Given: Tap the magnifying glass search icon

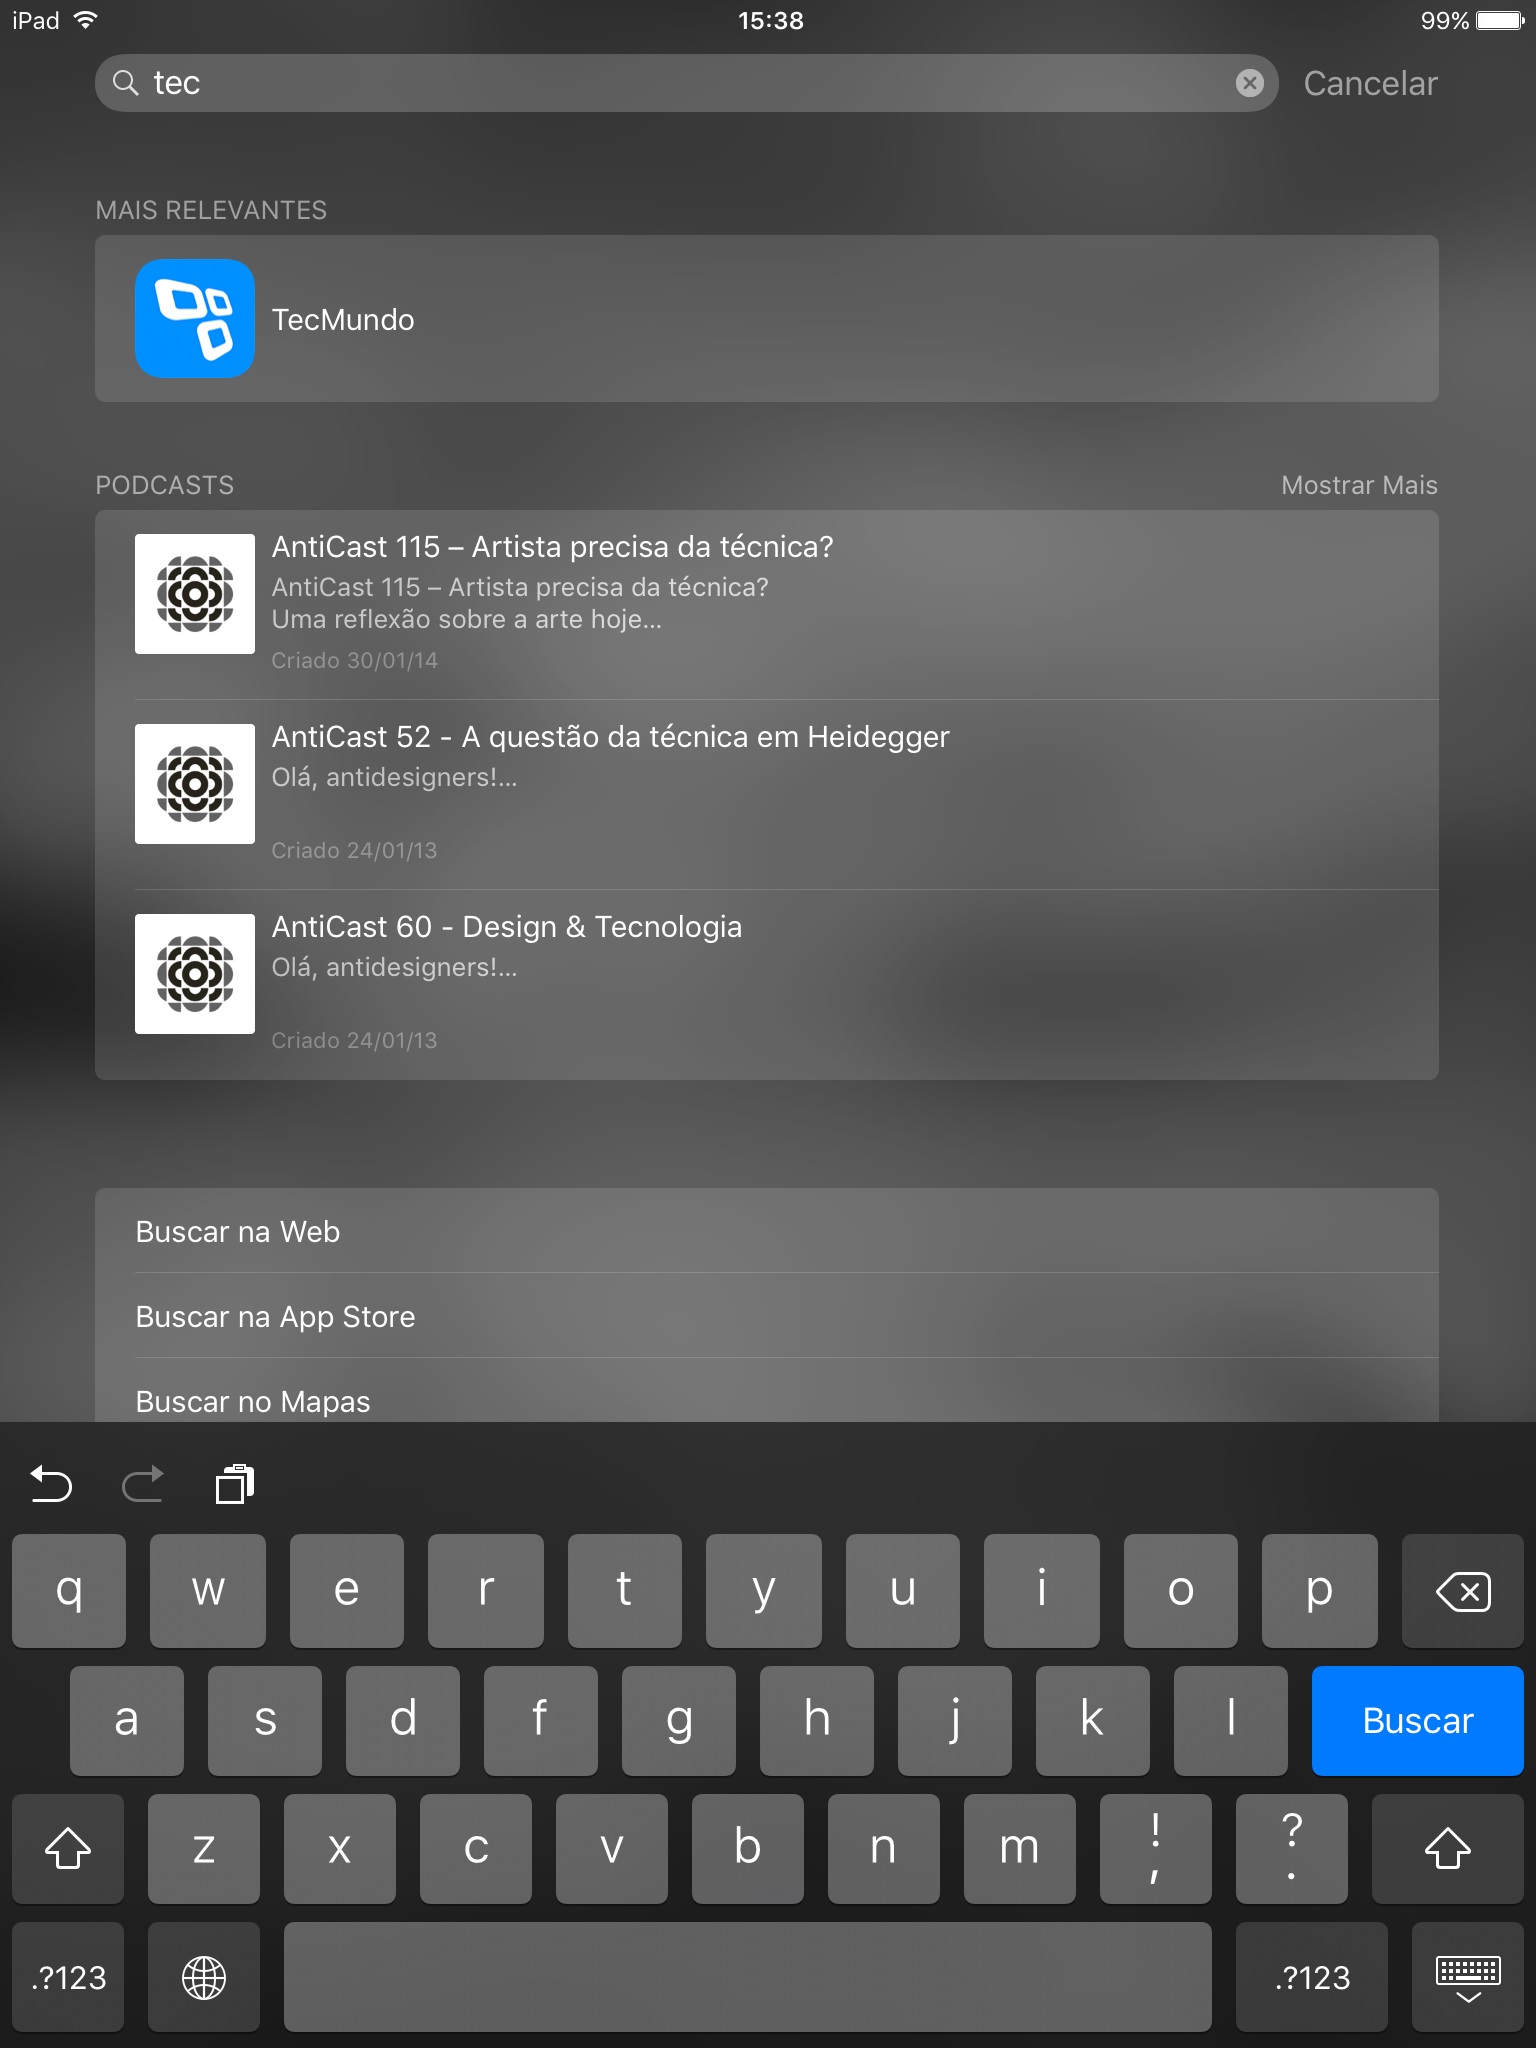Looking at the screenshot, I should [125, 83].
